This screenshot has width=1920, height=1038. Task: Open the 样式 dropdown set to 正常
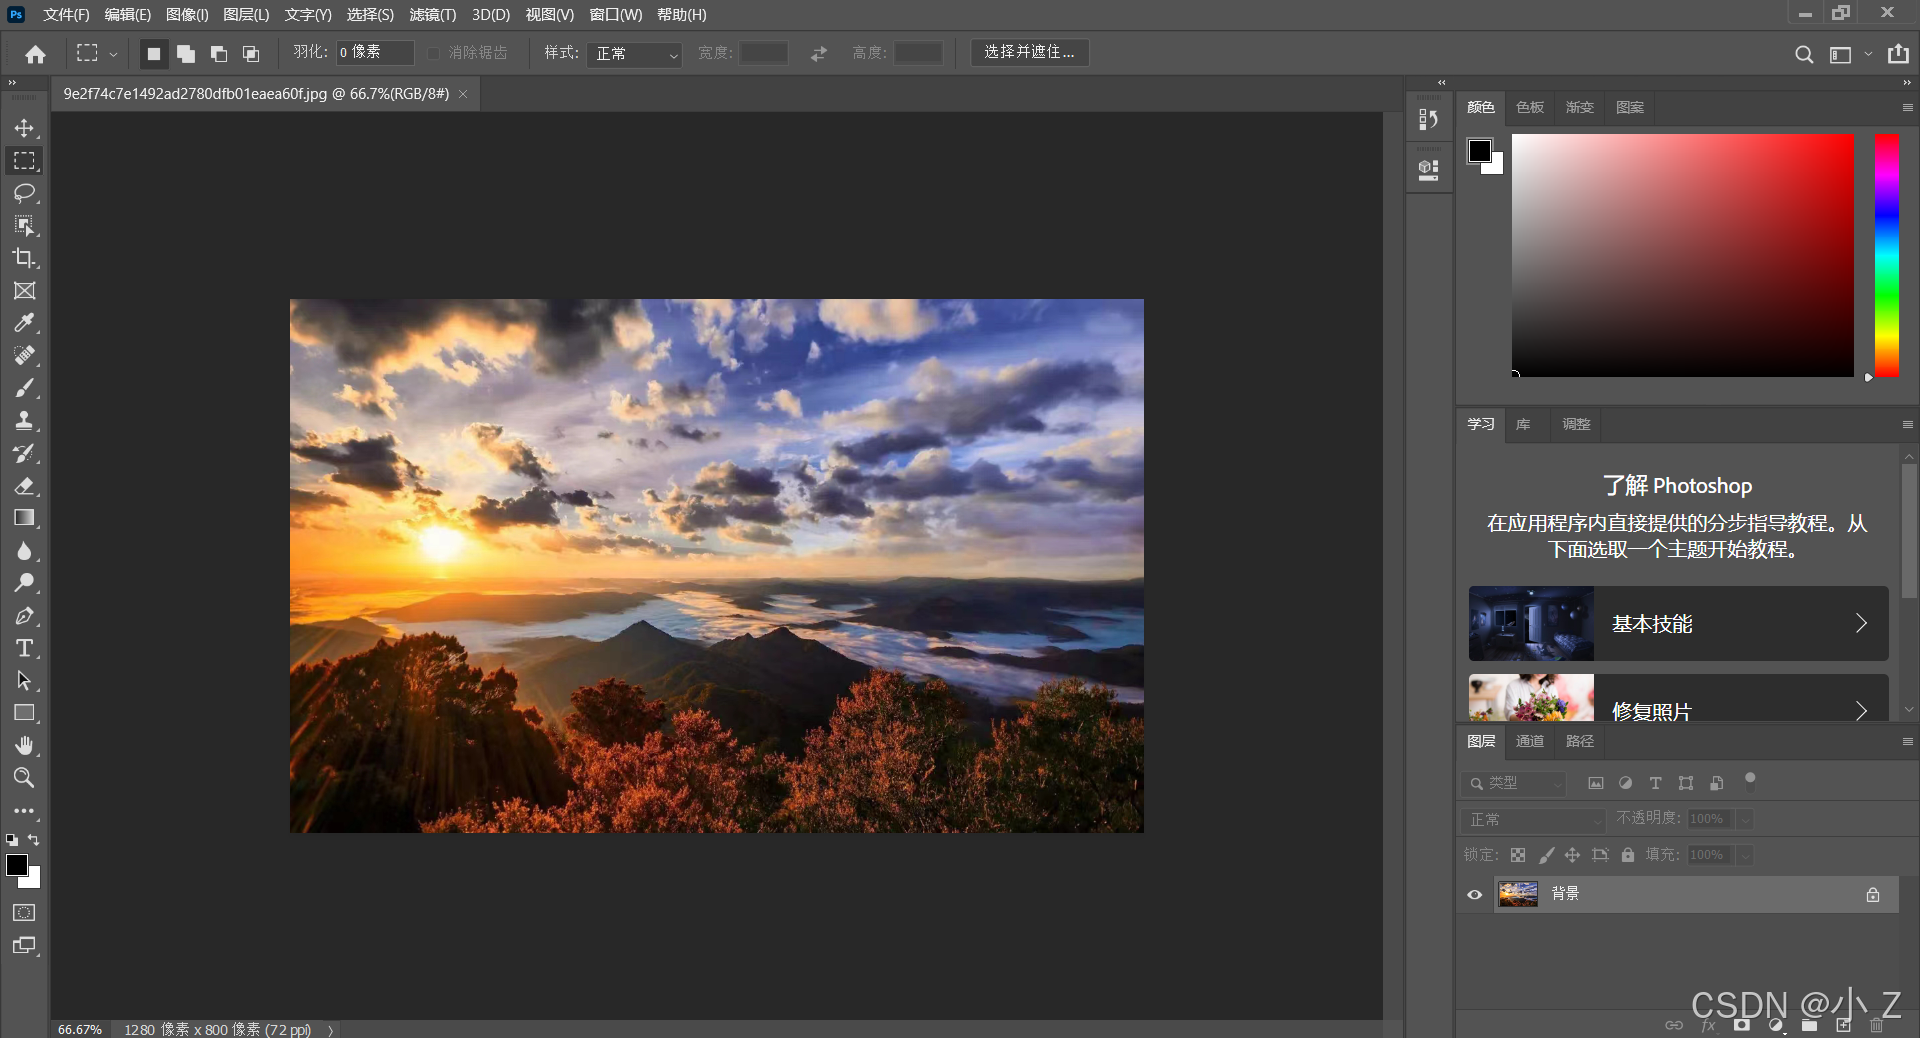click(x=634, y=54)
